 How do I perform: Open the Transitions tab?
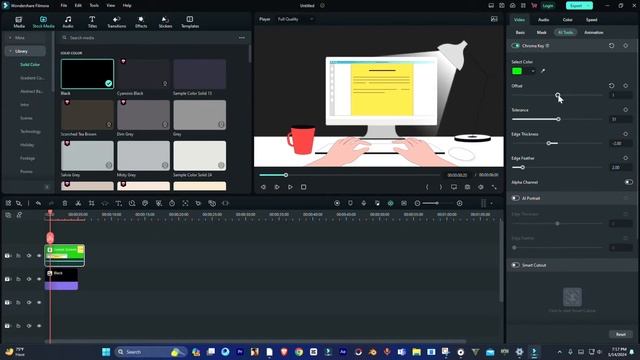pos(116,22)
